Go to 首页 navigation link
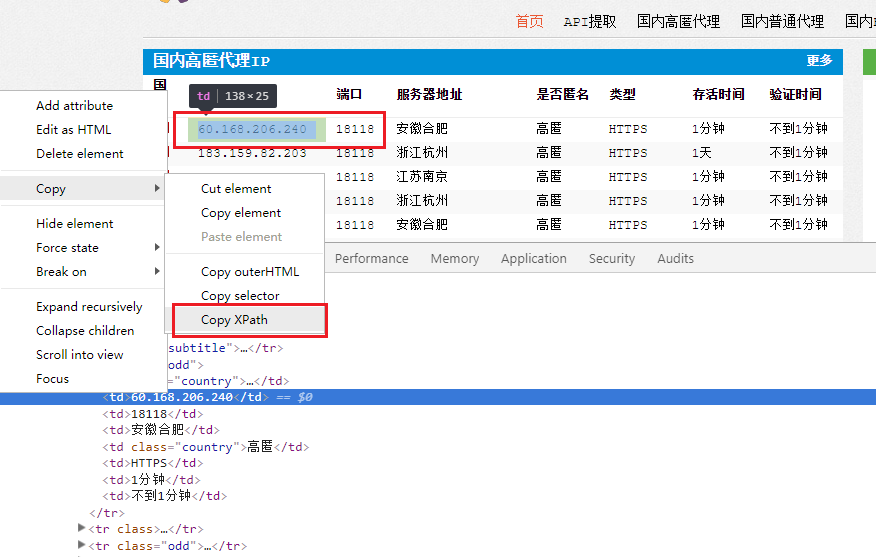The height and width of the screenshot is (557, 876). (x=529, y=21)
